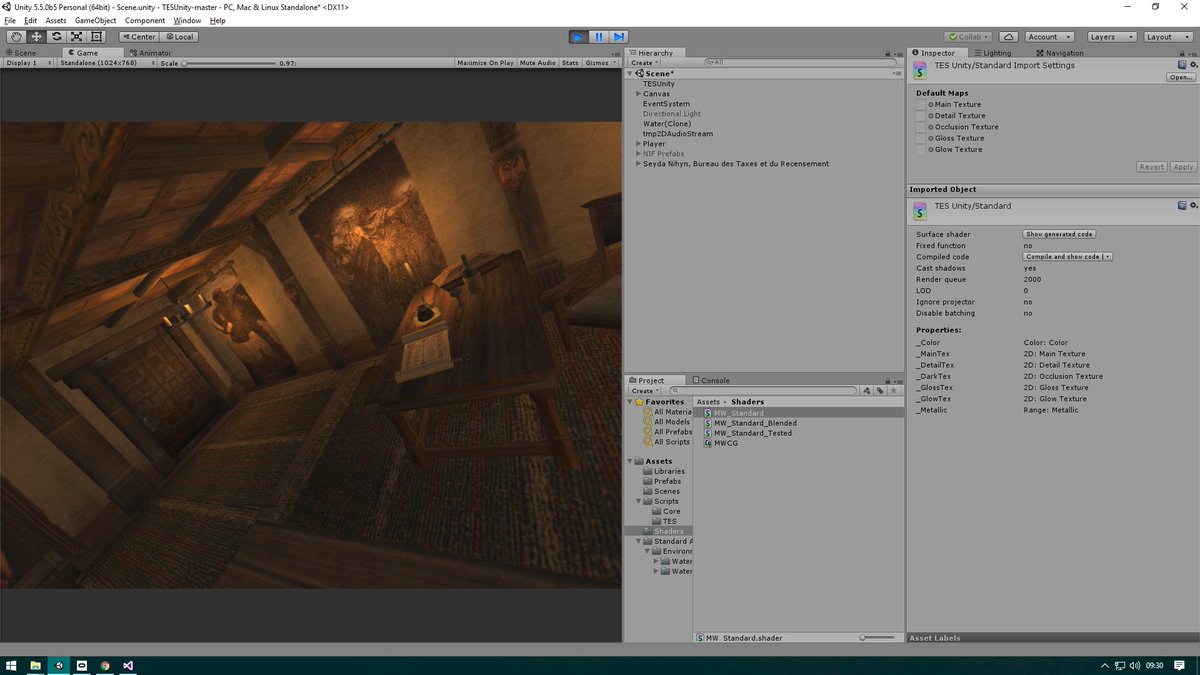
Task: Click the MW_Standard_Blended shader icon
Action: click(708, 423)
